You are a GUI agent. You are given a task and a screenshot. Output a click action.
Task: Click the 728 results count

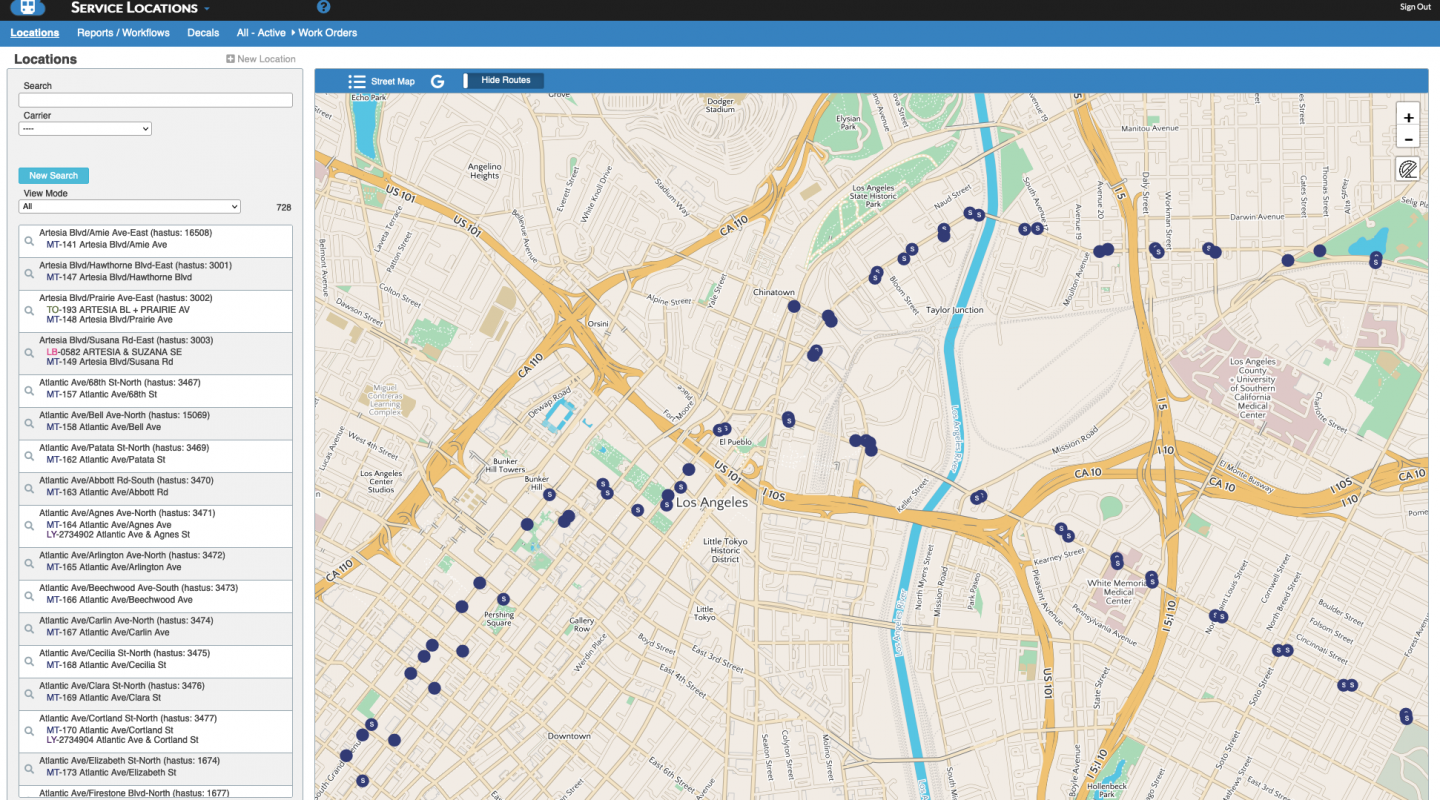(284, 208)
